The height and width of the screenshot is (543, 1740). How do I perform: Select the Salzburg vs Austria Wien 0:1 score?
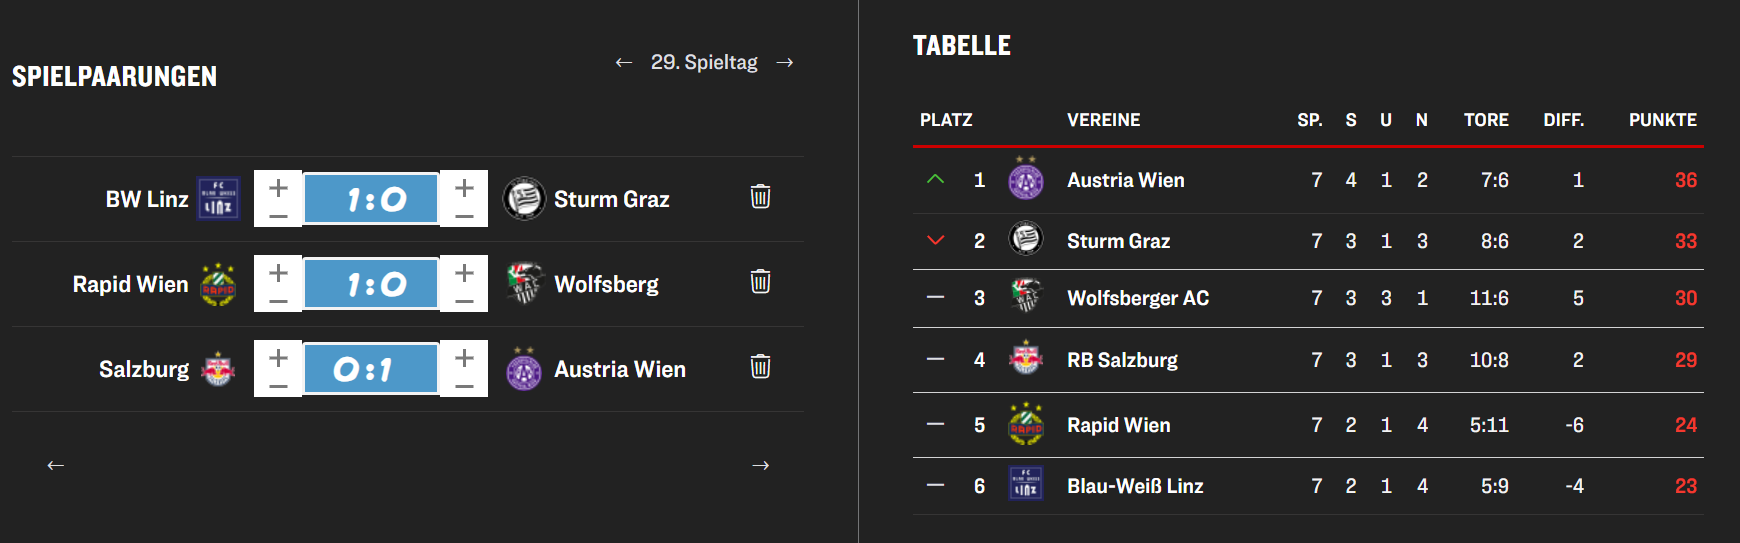371,369
